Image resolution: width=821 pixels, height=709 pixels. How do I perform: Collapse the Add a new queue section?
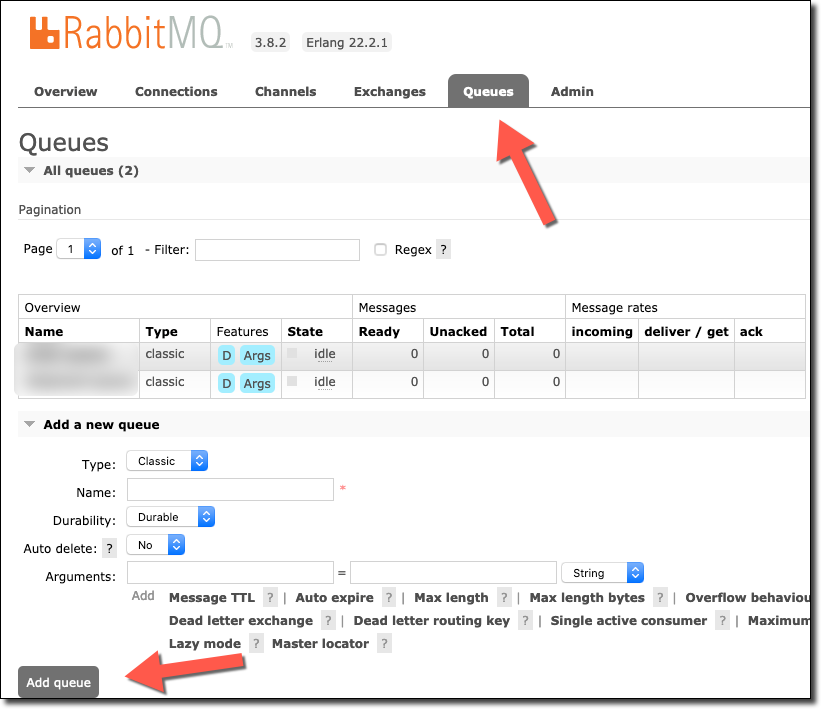tap(101, 425)
